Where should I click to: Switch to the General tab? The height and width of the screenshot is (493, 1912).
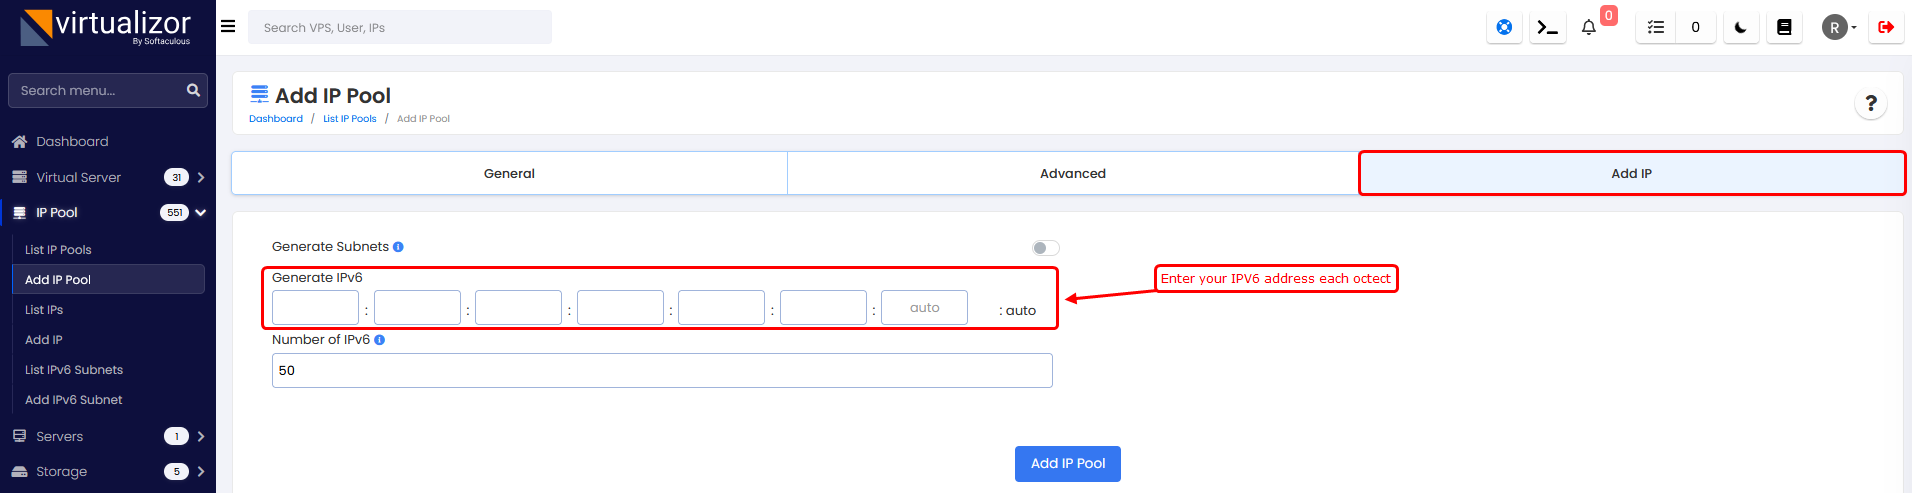tap(509, 173)
